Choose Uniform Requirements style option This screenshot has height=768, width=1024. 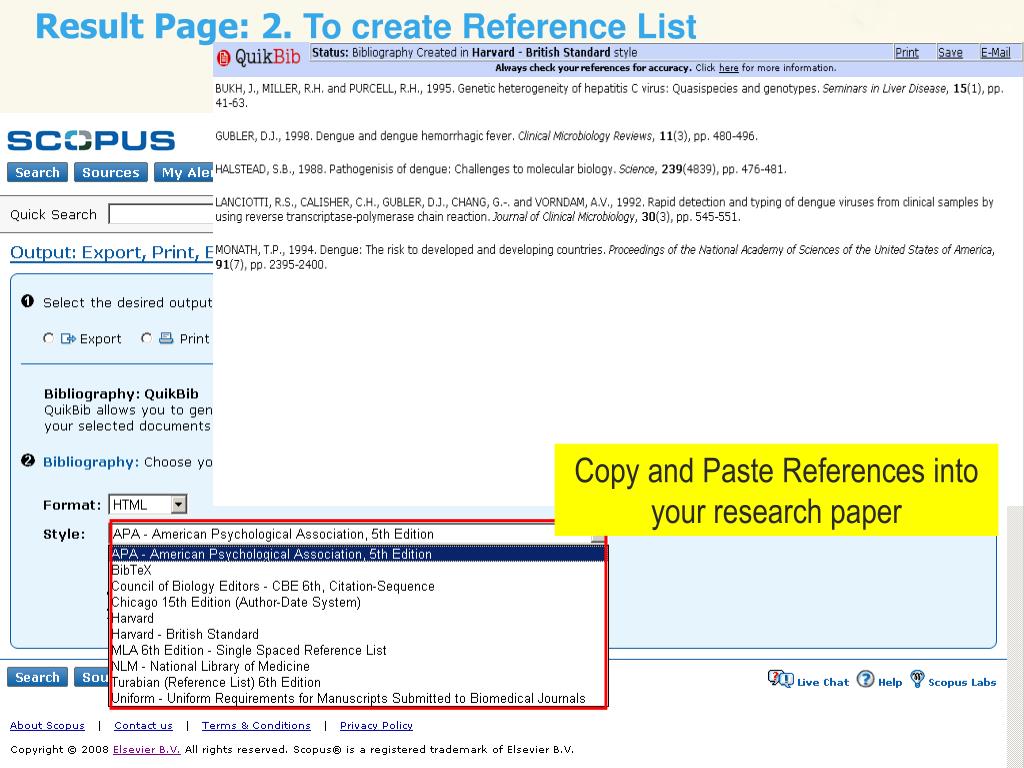click(357, 698)
